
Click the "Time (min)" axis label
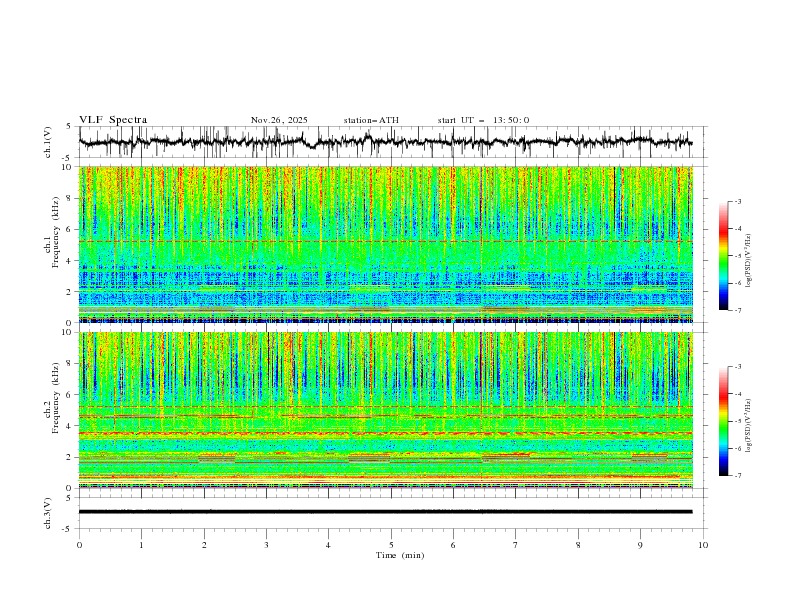(400, 555)
